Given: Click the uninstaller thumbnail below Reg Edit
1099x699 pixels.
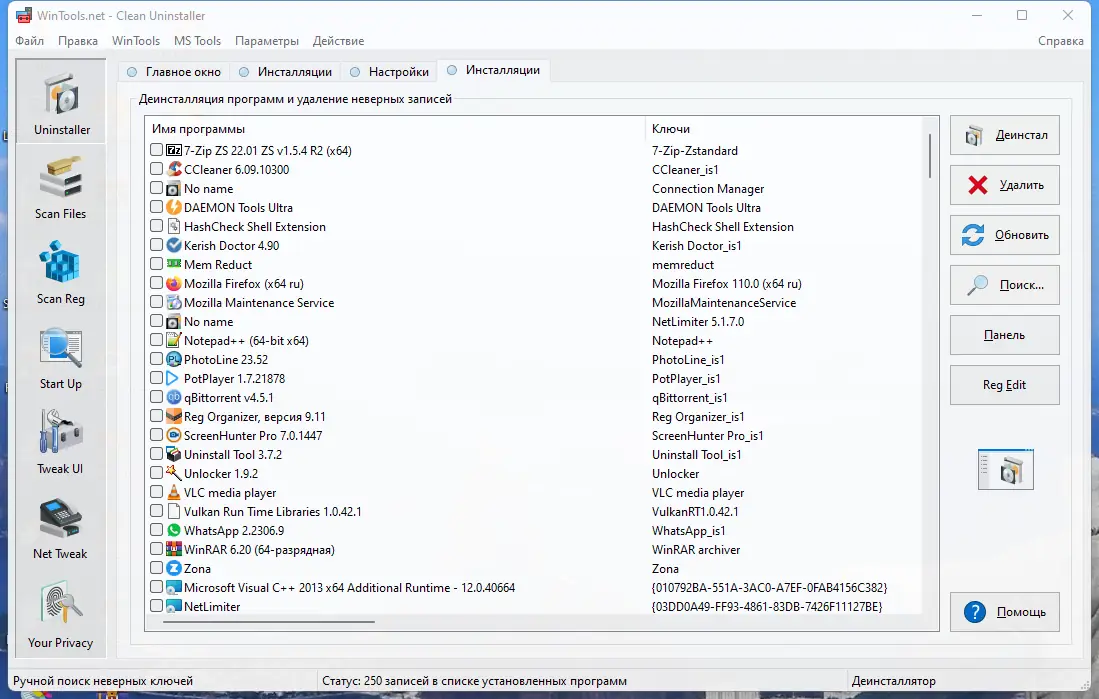Looking at the screenshot, I should pyautogui.click(x=1005, y=469).
